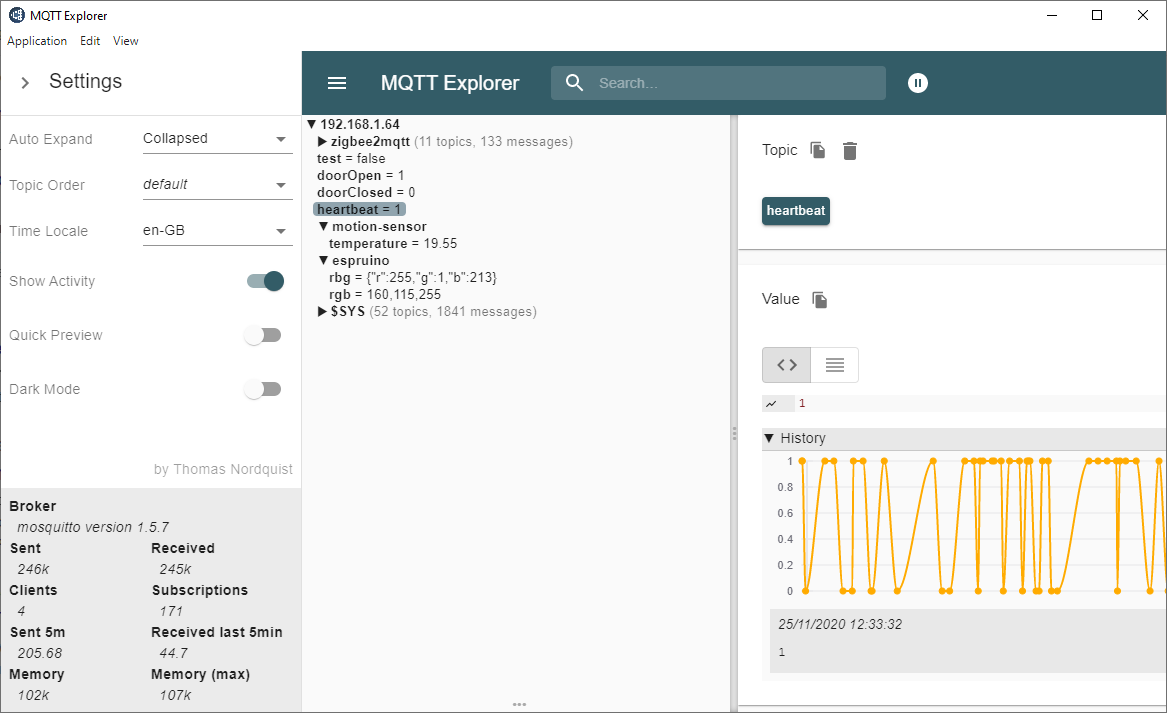Click the mosquitto version 1.5.7 text
Image resolution: width=1167 pixels, height=713 pixels.
point(93,527)
